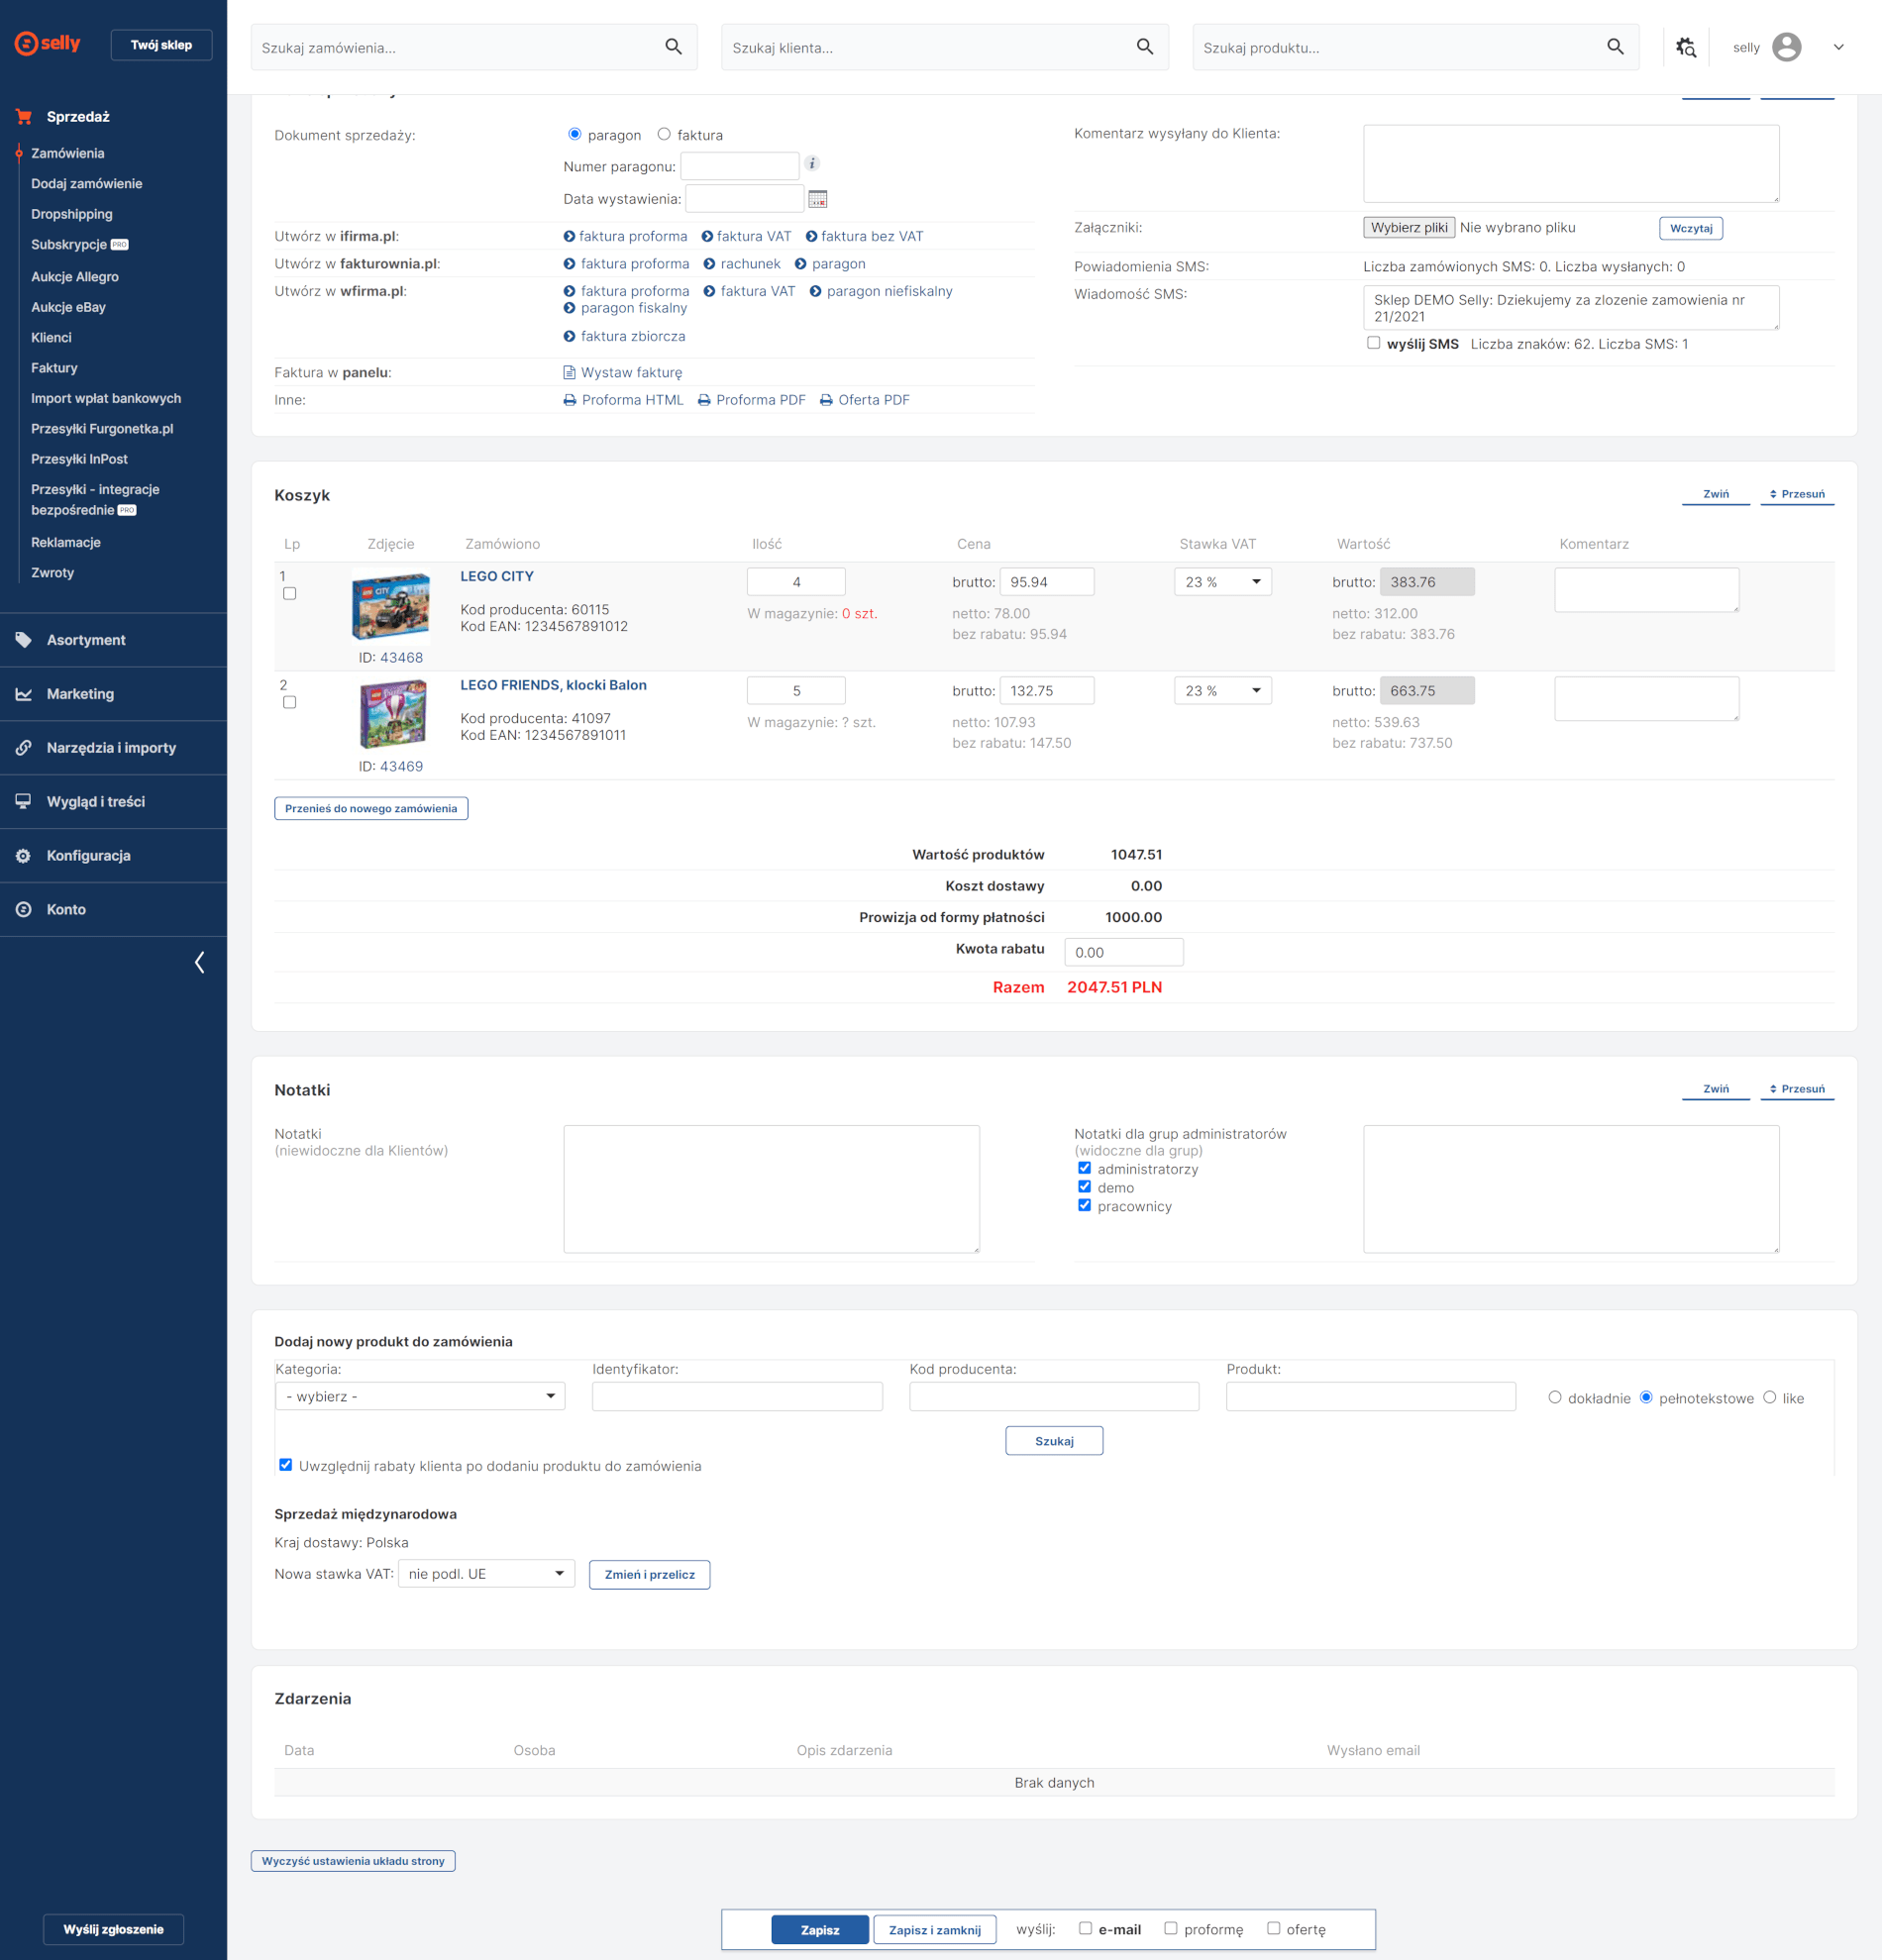The image size is (1882, 1960).
Task: Click the Marketing chart icon
Action: (x=24, y=694)
